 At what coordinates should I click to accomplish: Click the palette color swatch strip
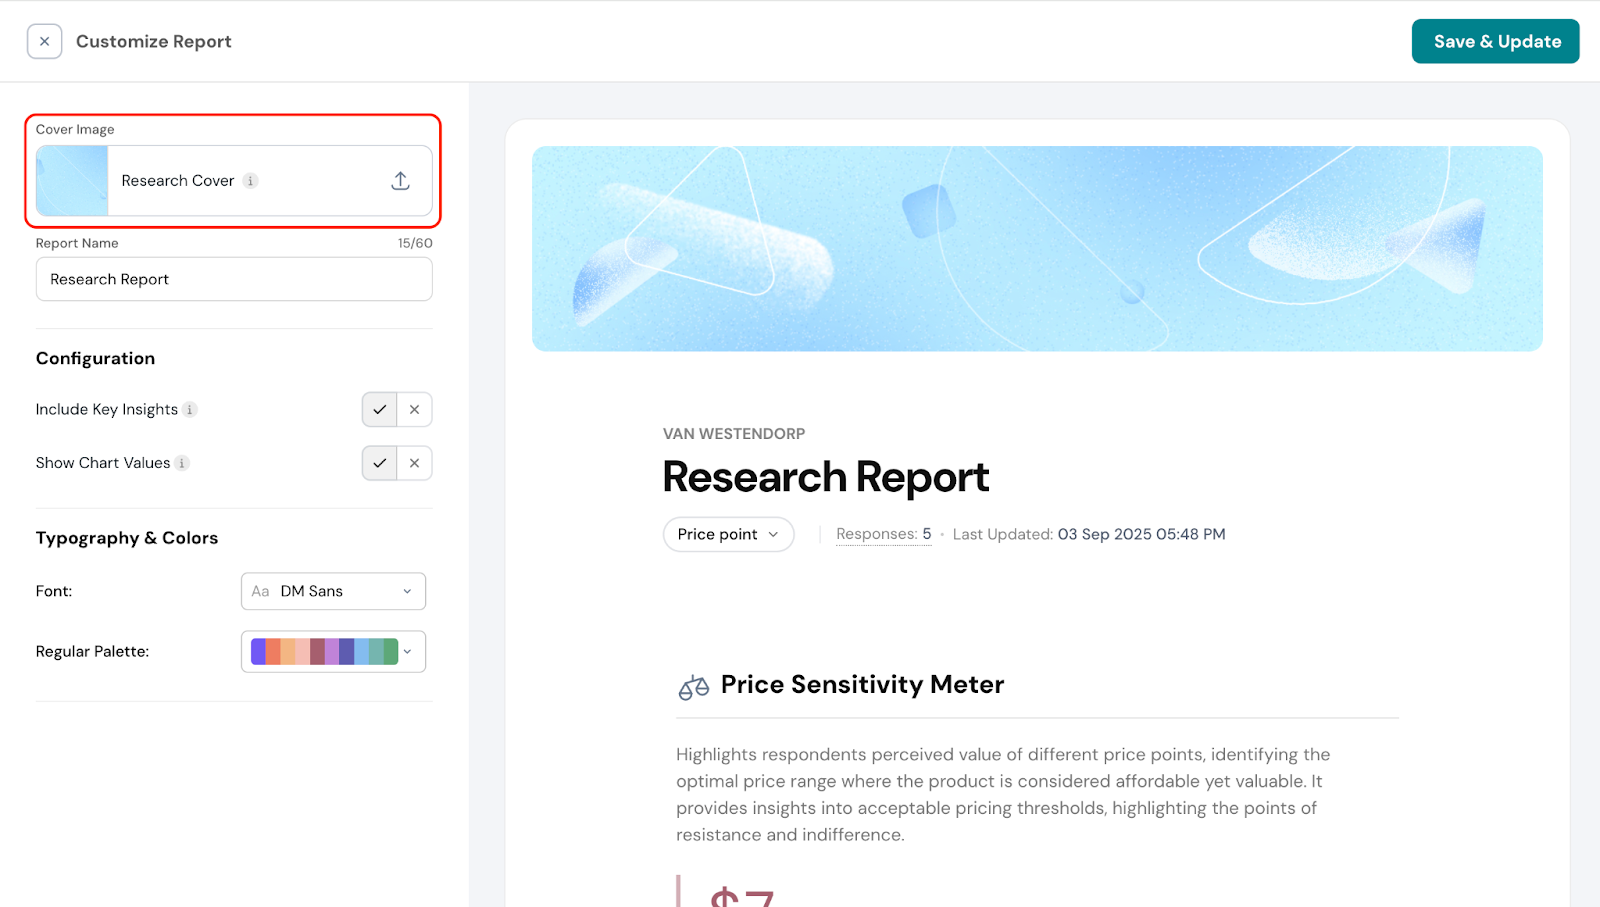coord(324,652)
